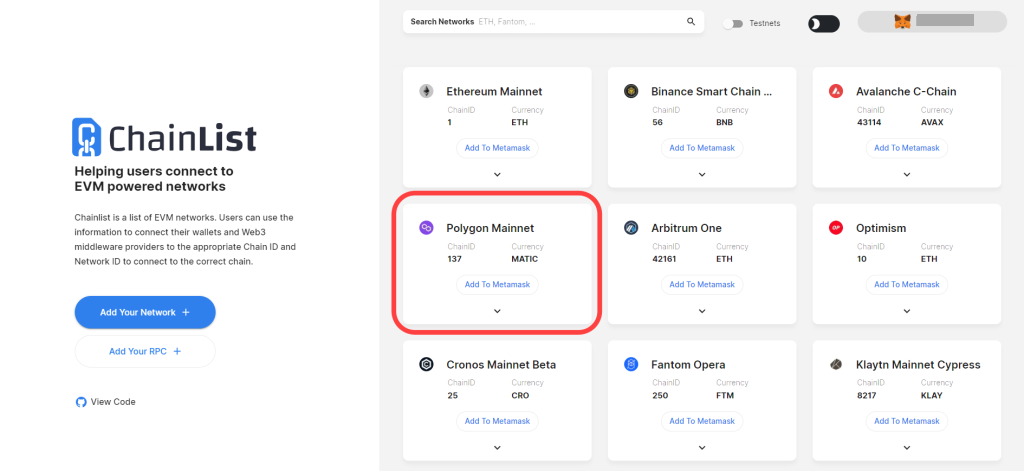1024x471 pixels.
Task: Click the search magnifier icon
Action: (691, 22)
